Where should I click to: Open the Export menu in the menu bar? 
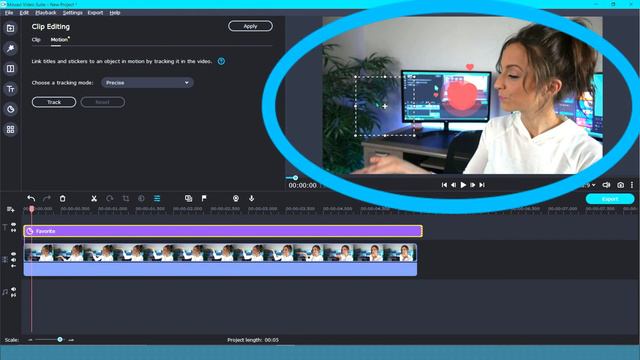click(x=95, y=13)
